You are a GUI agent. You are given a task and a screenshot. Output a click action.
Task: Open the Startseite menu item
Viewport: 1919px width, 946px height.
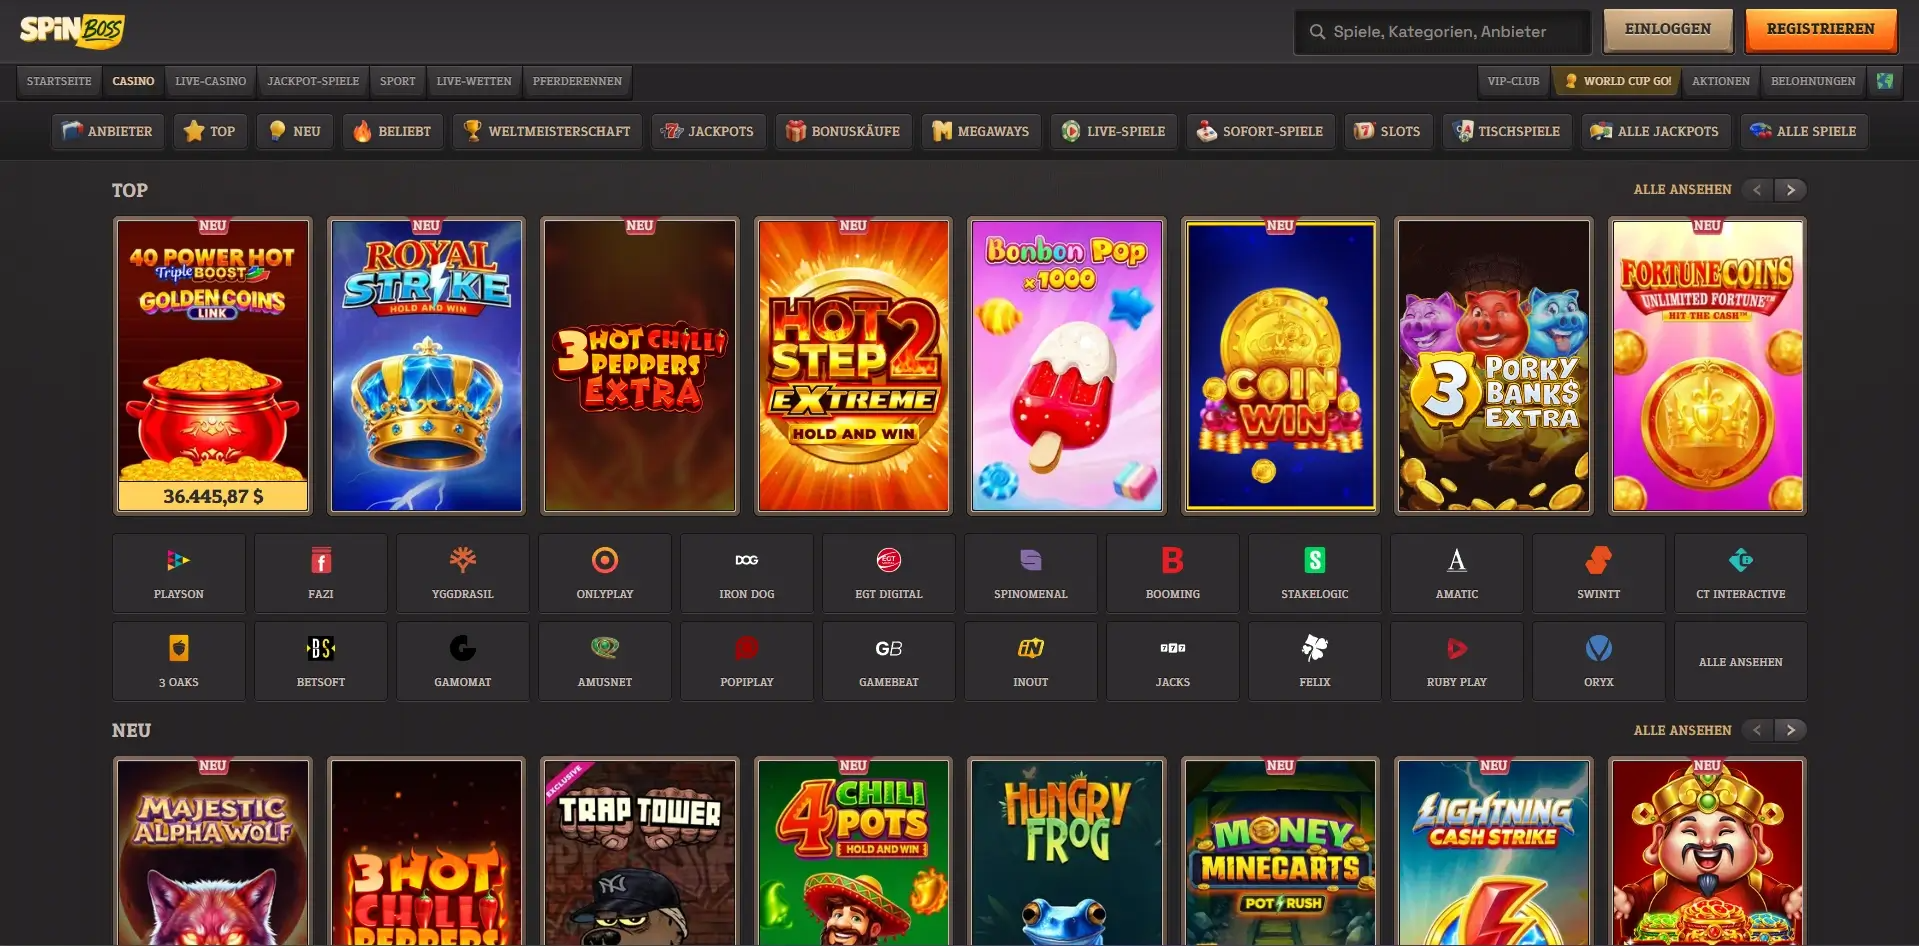59,81
